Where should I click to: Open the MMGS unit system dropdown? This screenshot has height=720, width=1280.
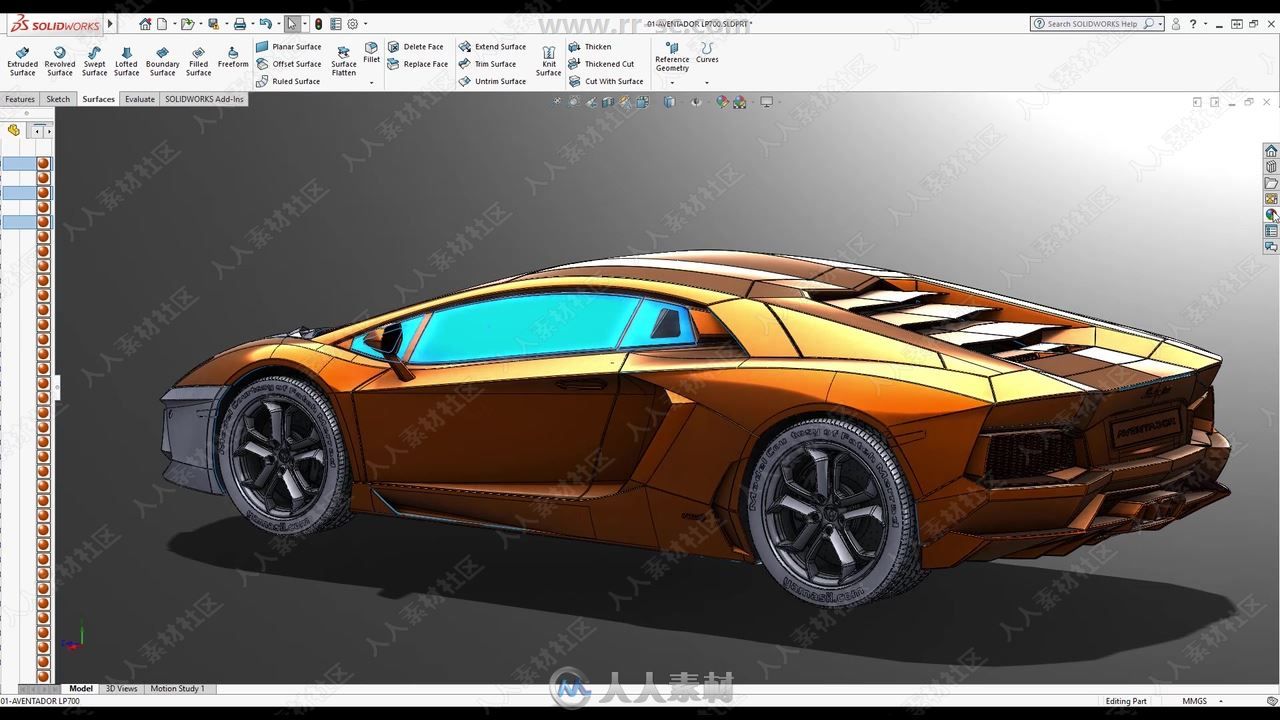coord(1202,701)
